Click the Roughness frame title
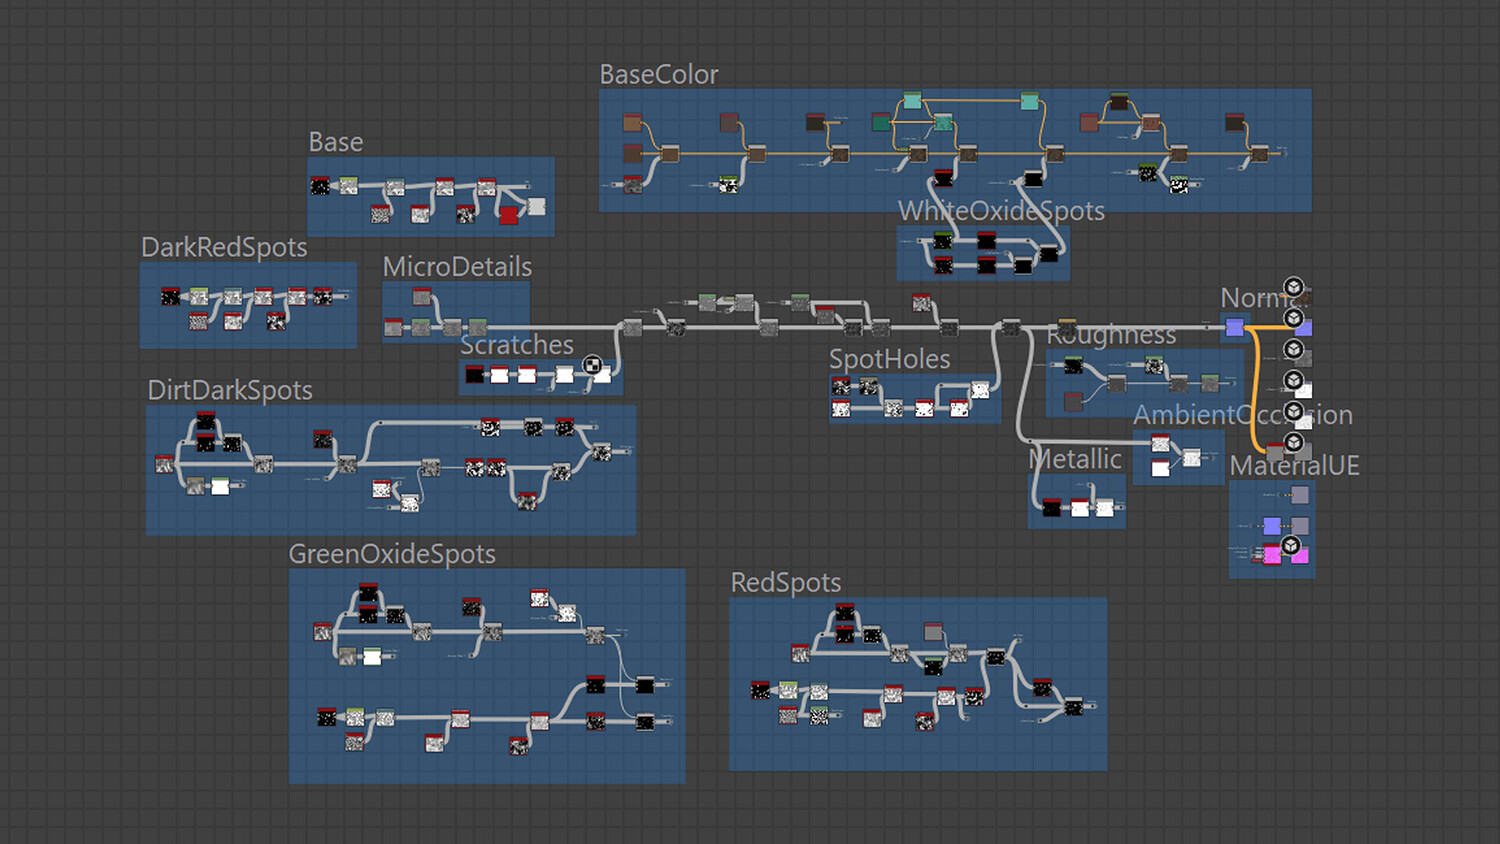This screenshot has height=844, width=1500. 1111,335
